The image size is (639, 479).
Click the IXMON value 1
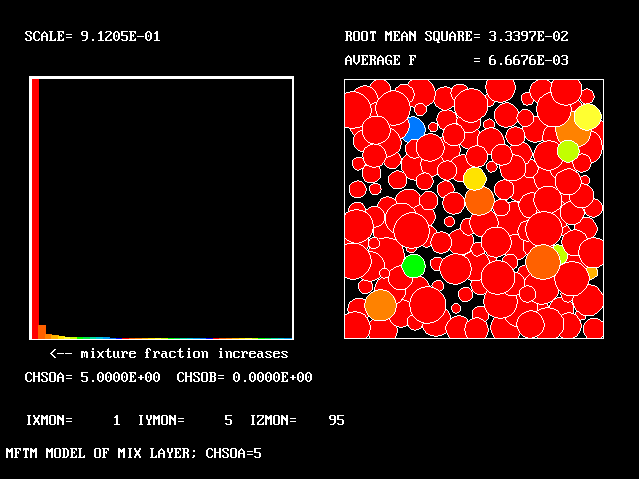116,420
